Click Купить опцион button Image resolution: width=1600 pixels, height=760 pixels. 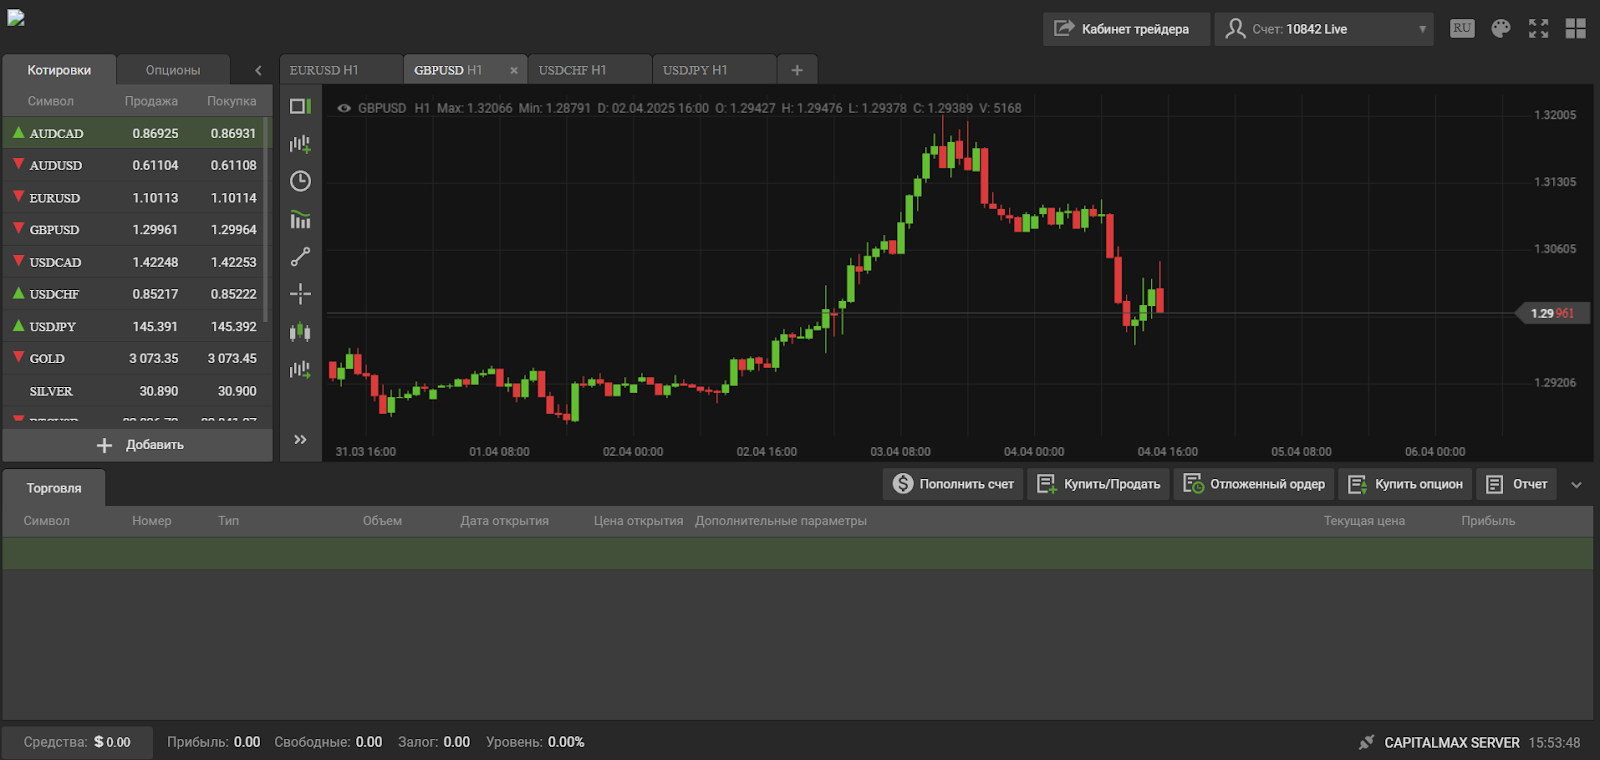point(1405,484)
